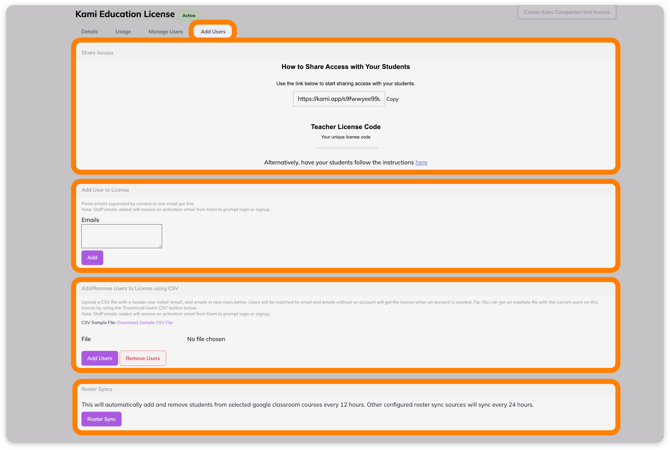Copy the student share link
Image resolution: width=670 pixels, height=450 pixels.
[392, 99]
